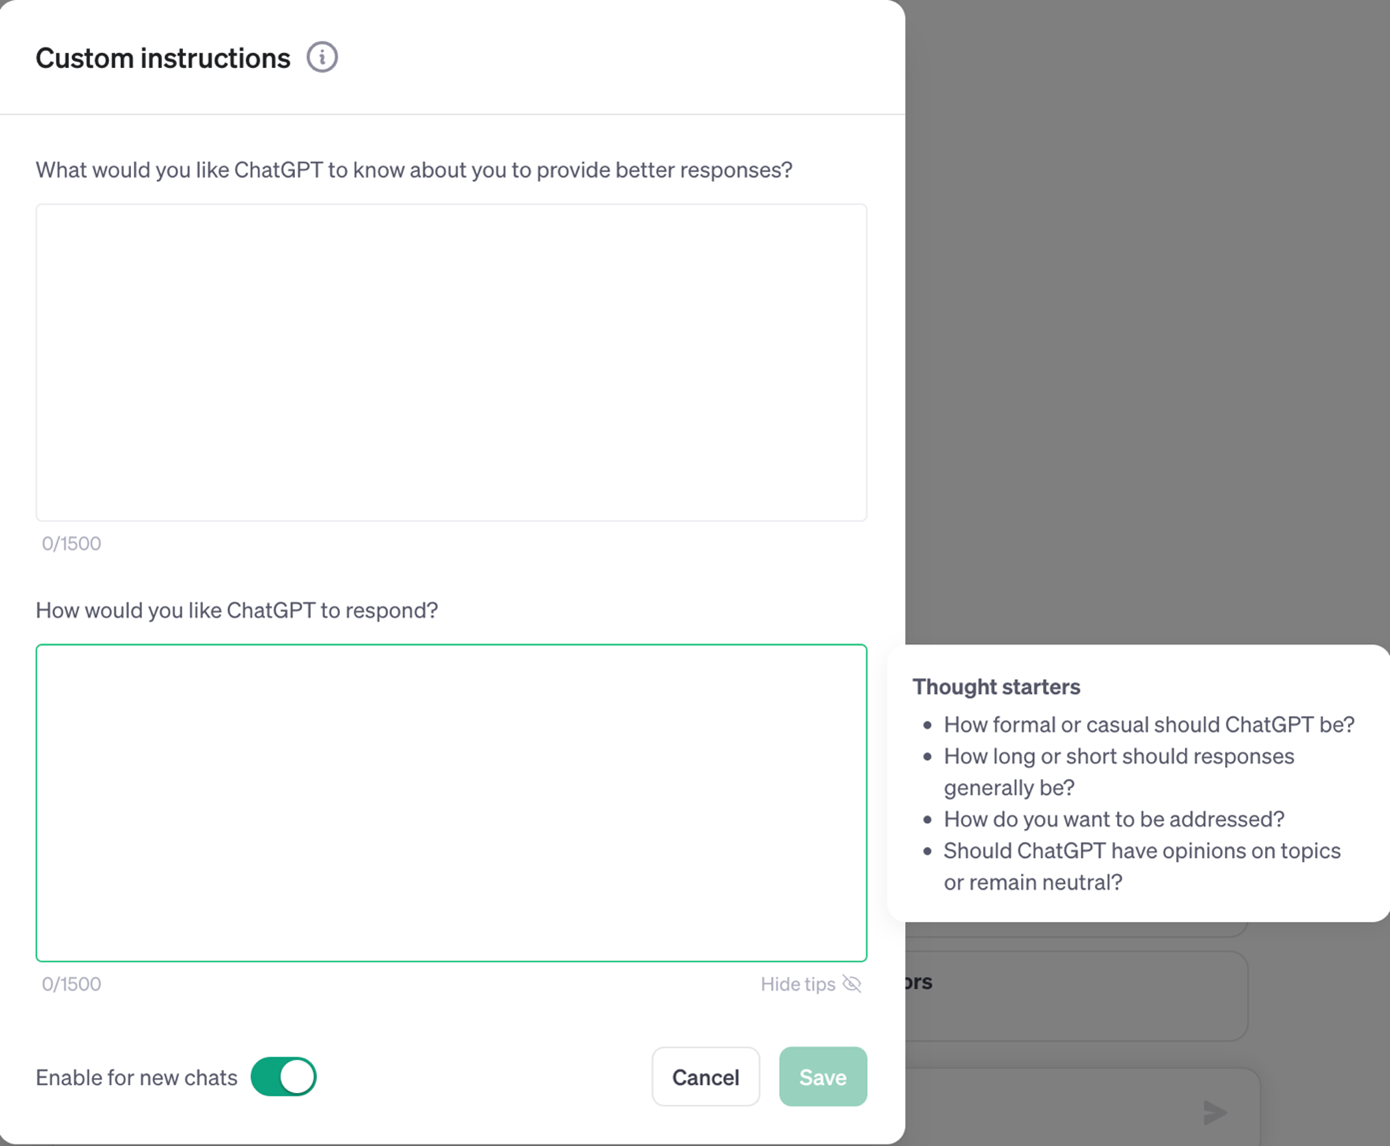Click the dimmed background area to dismiss dialog
Viewport: 1390px width, 1146px height.
(x=1150, y=300)
